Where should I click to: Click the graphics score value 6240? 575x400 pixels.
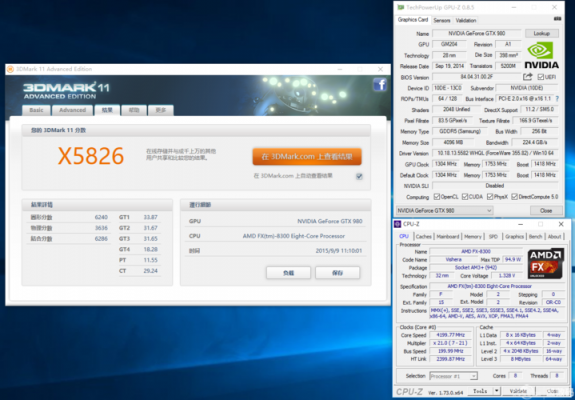tap(101, 217)
